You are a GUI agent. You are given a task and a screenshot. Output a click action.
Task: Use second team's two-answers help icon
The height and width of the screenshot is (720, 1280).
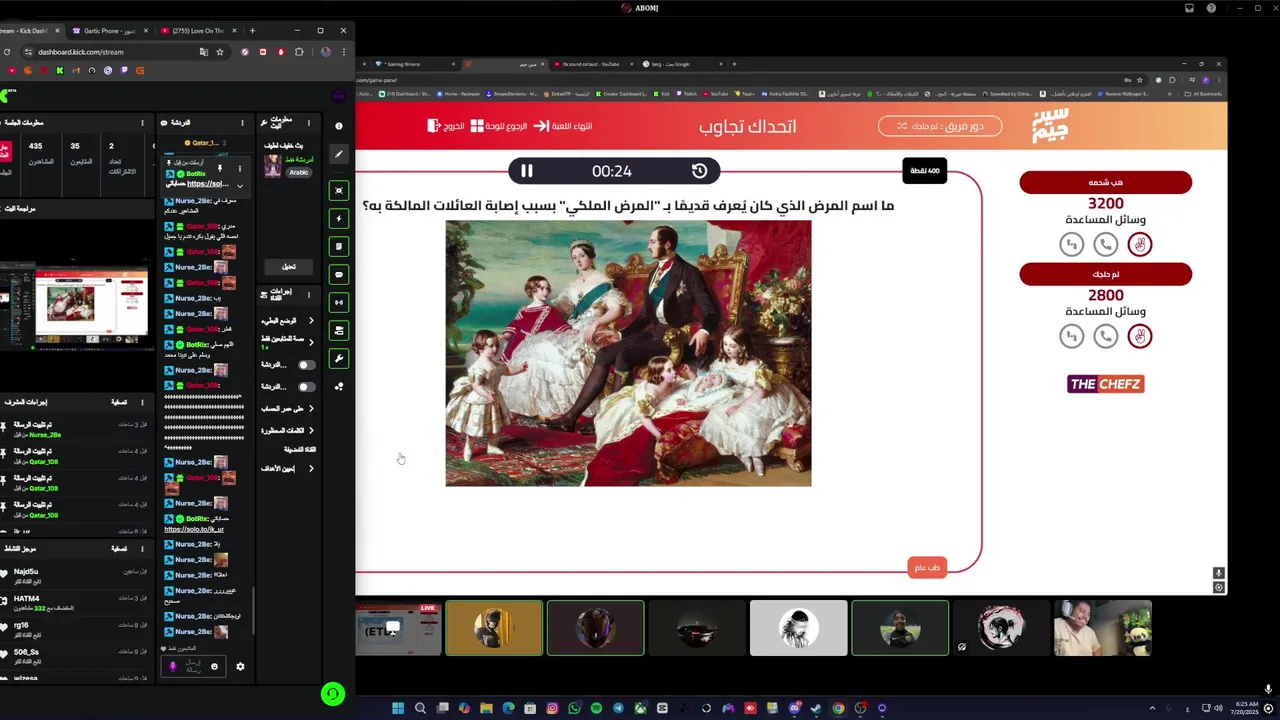[1139, 336]
